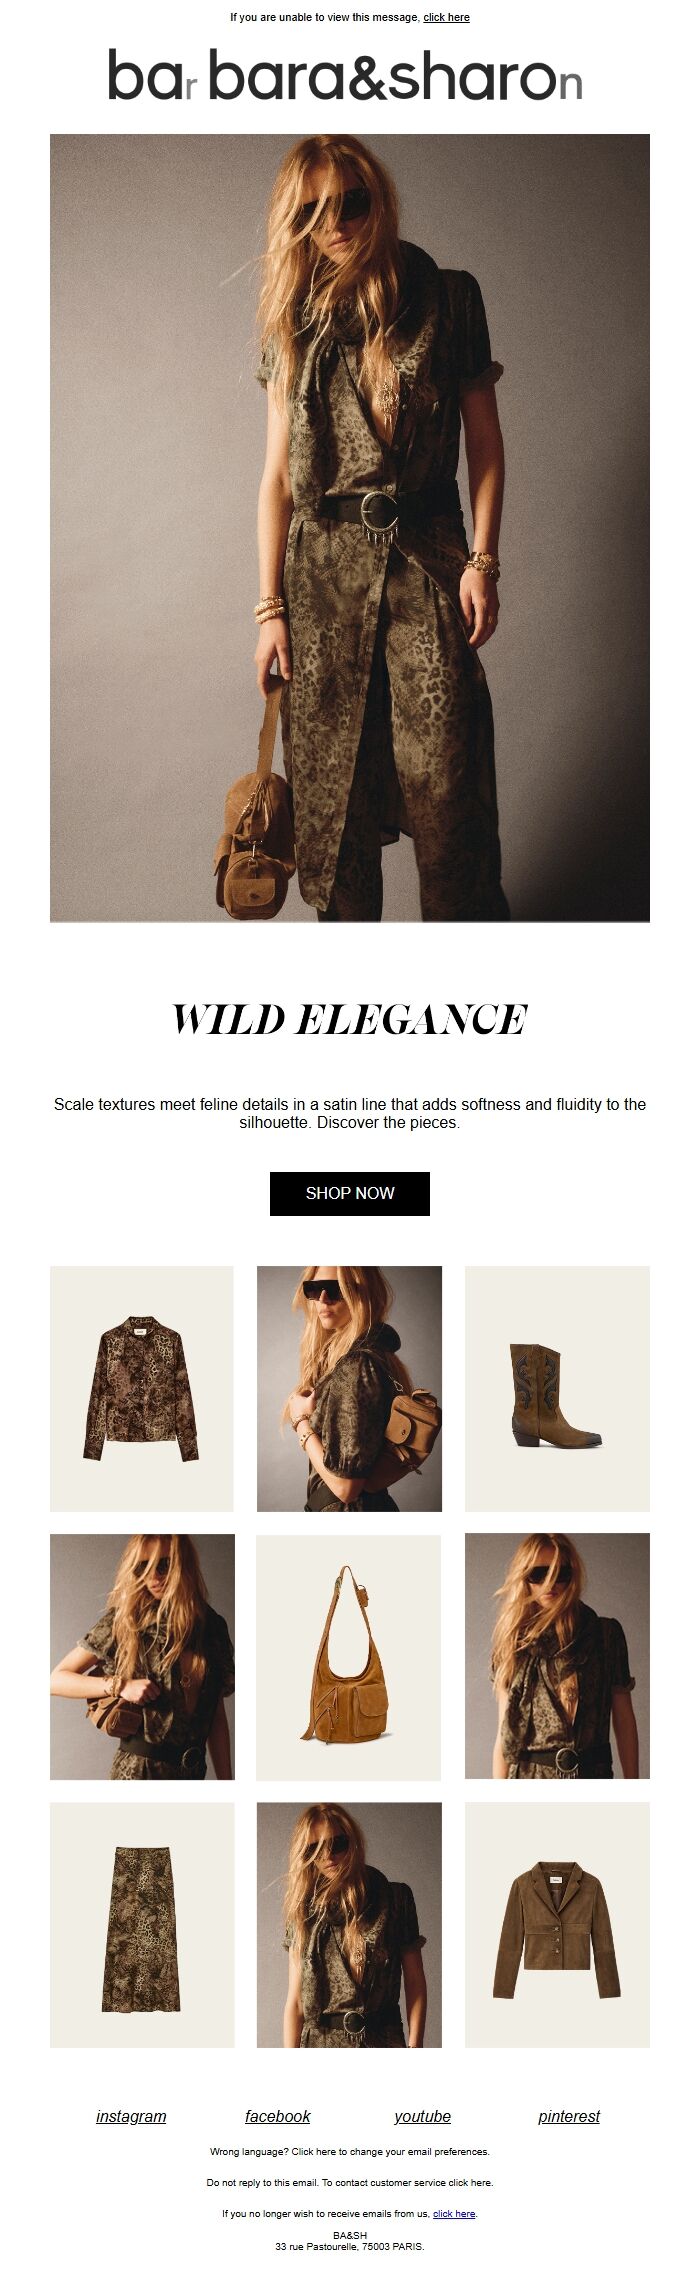Image resolution: width=700 pixels, height=2272 pixels.
Task: Open the suede western boot product image
Action: (557, 1388)
